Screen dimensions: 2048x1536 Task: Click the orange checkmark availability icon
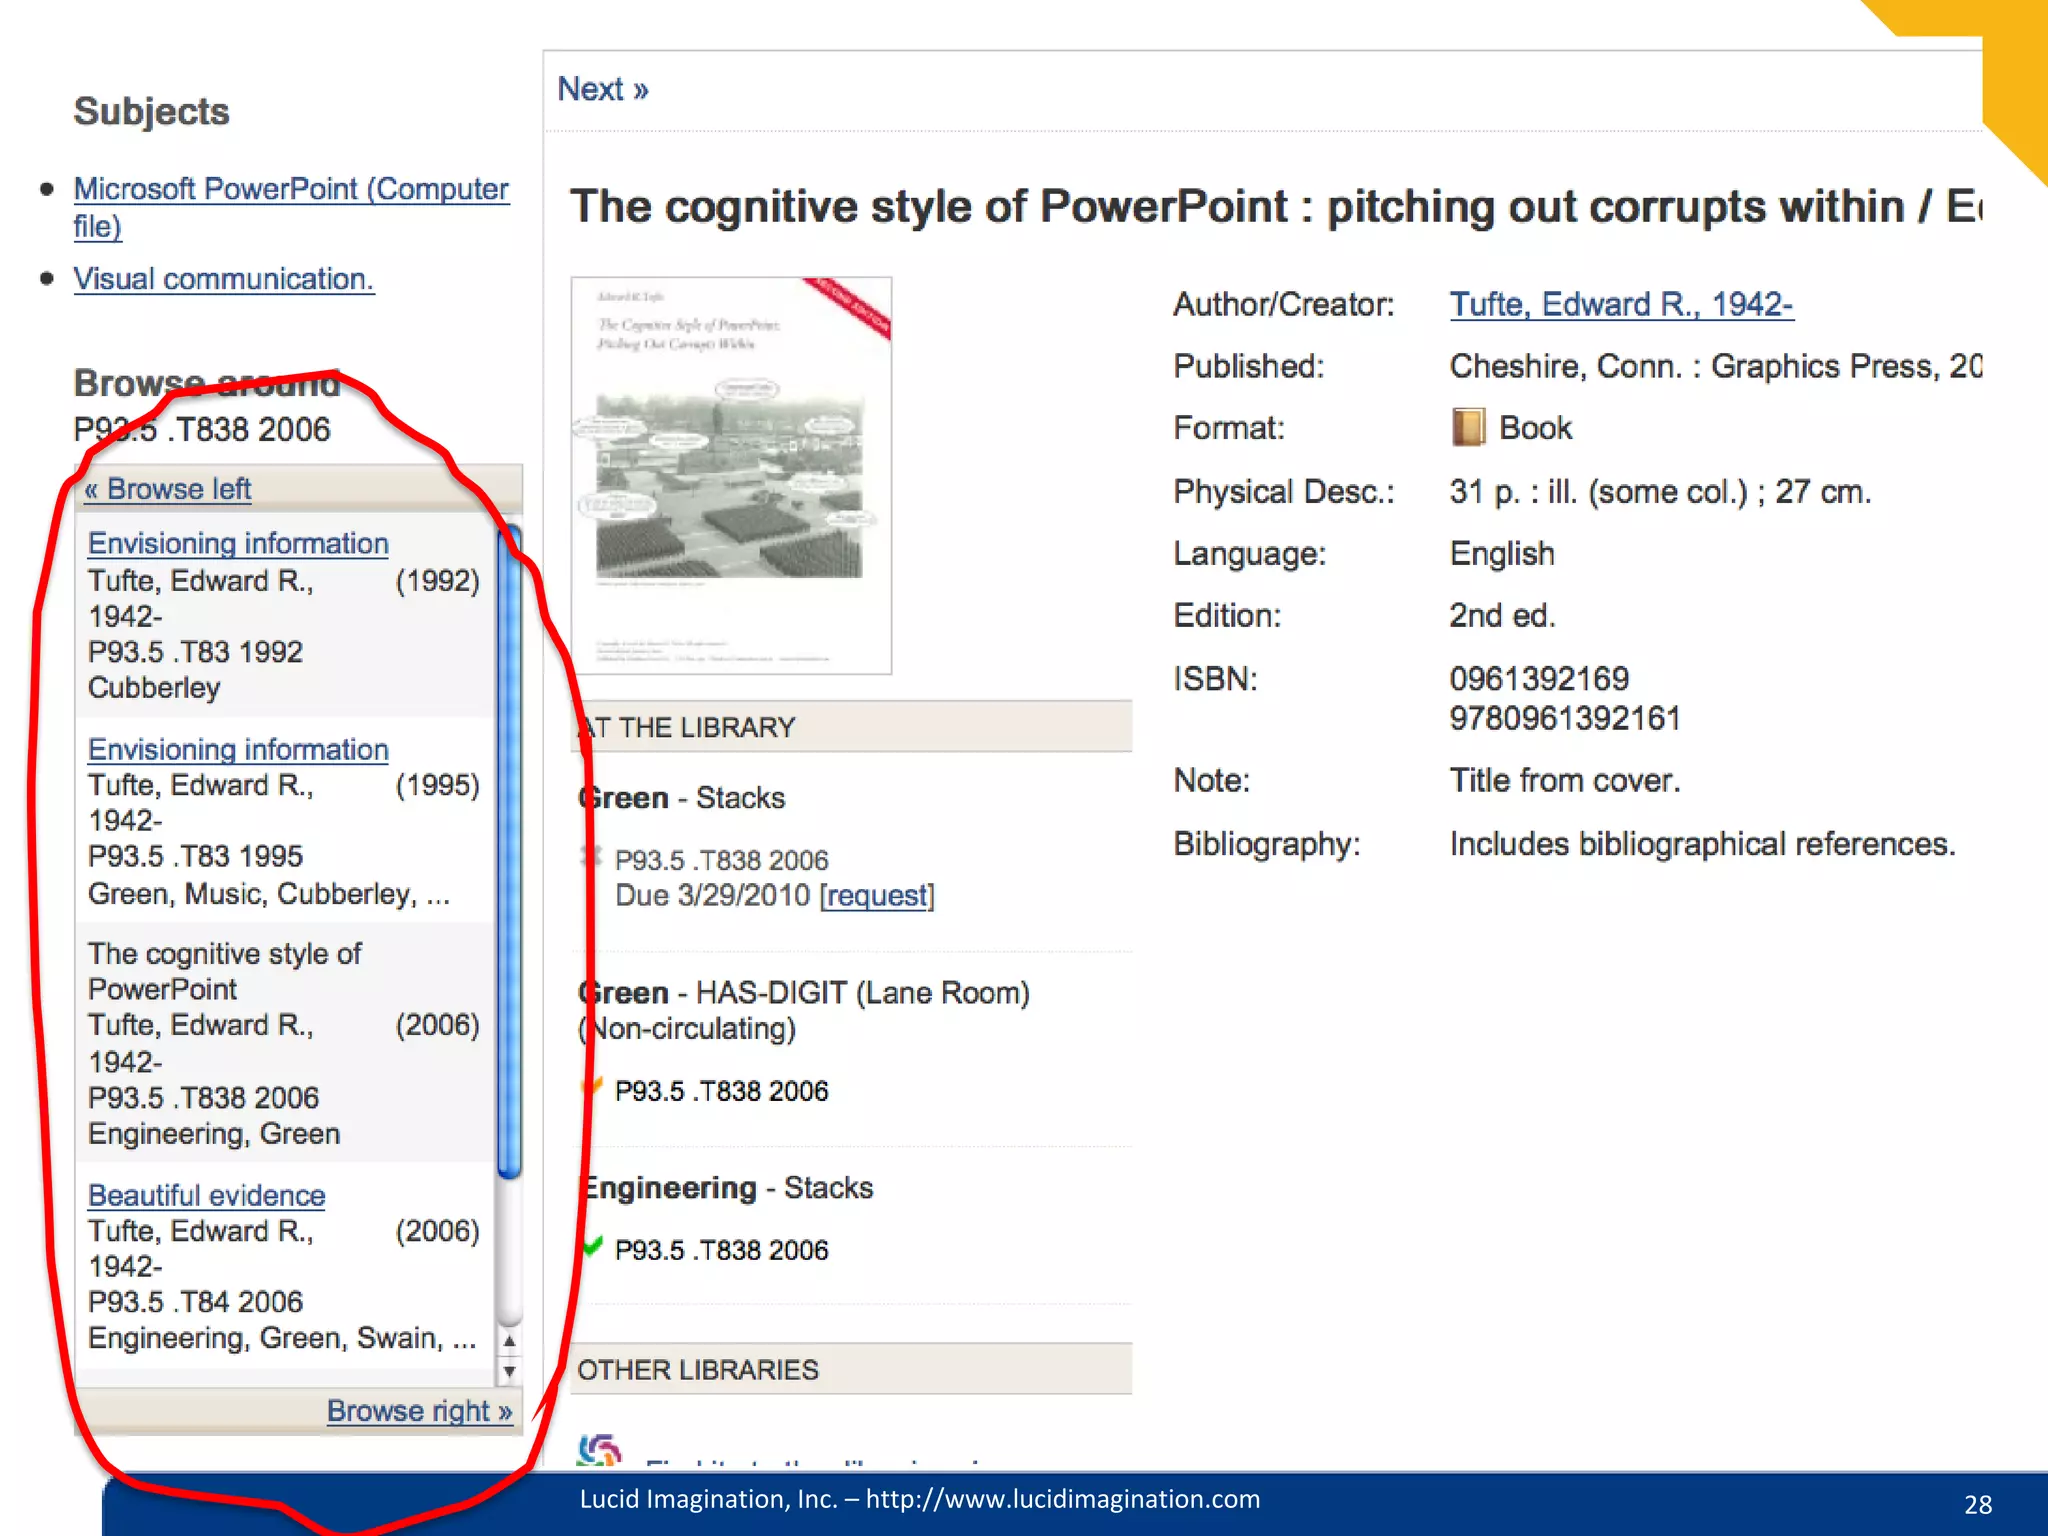coord(594,1087)
